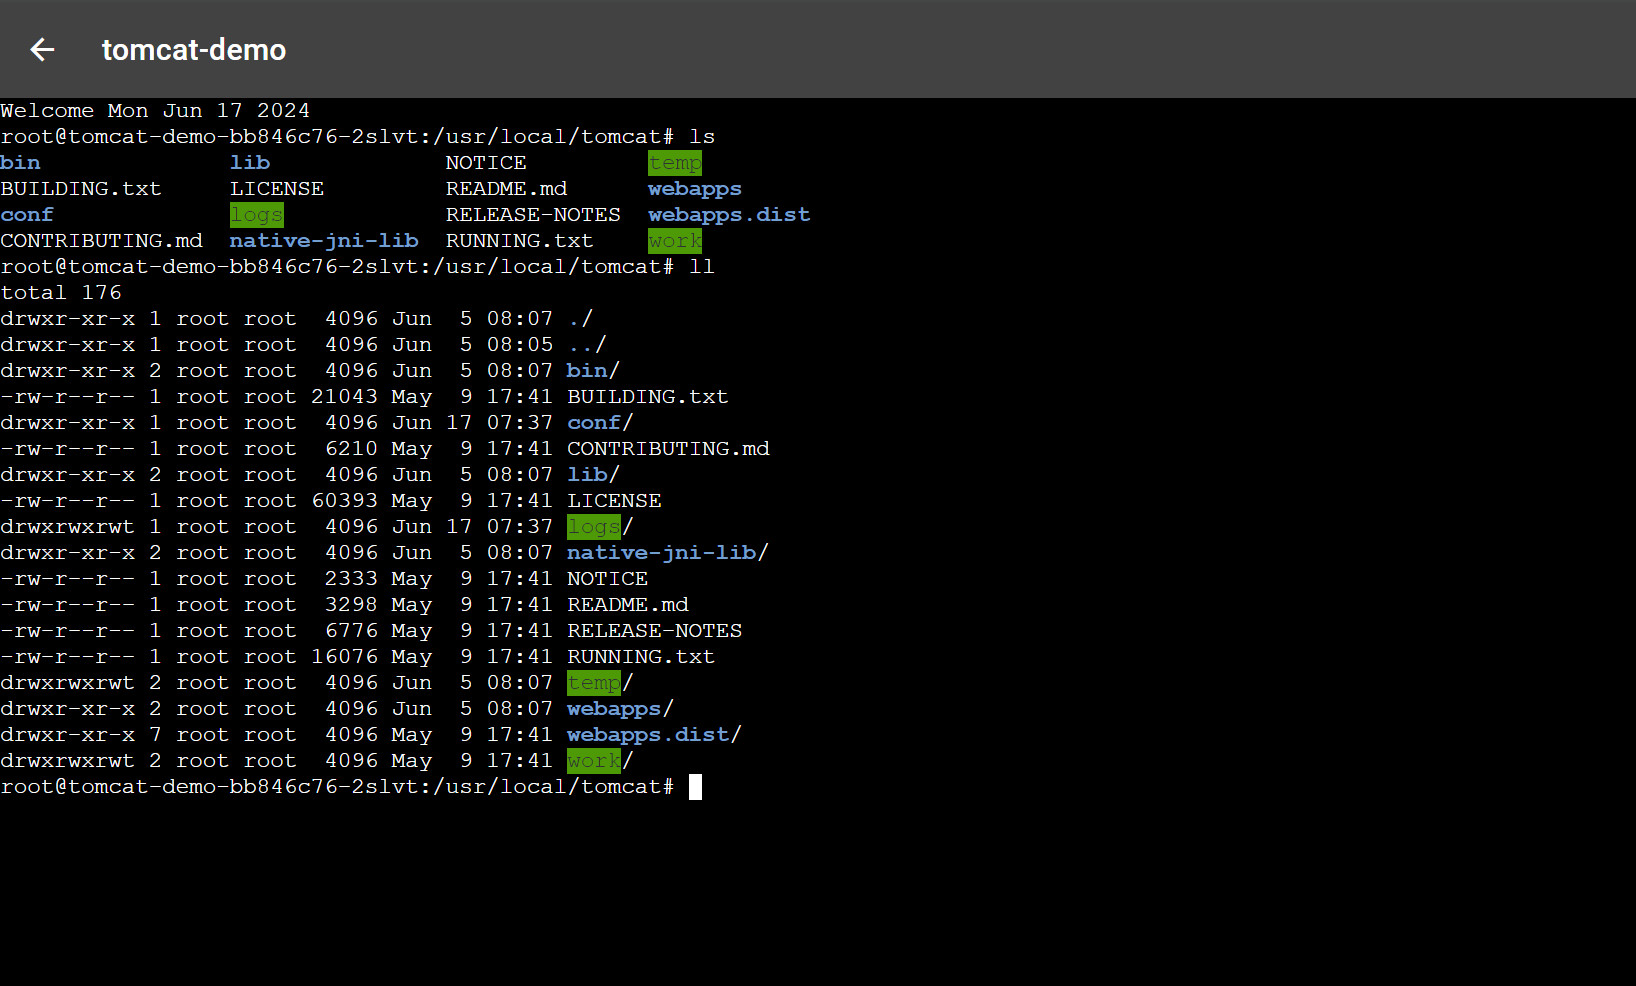Click the 60393 file size value
Viewport: 1636px width, 986px height.
tap(344, 501)
